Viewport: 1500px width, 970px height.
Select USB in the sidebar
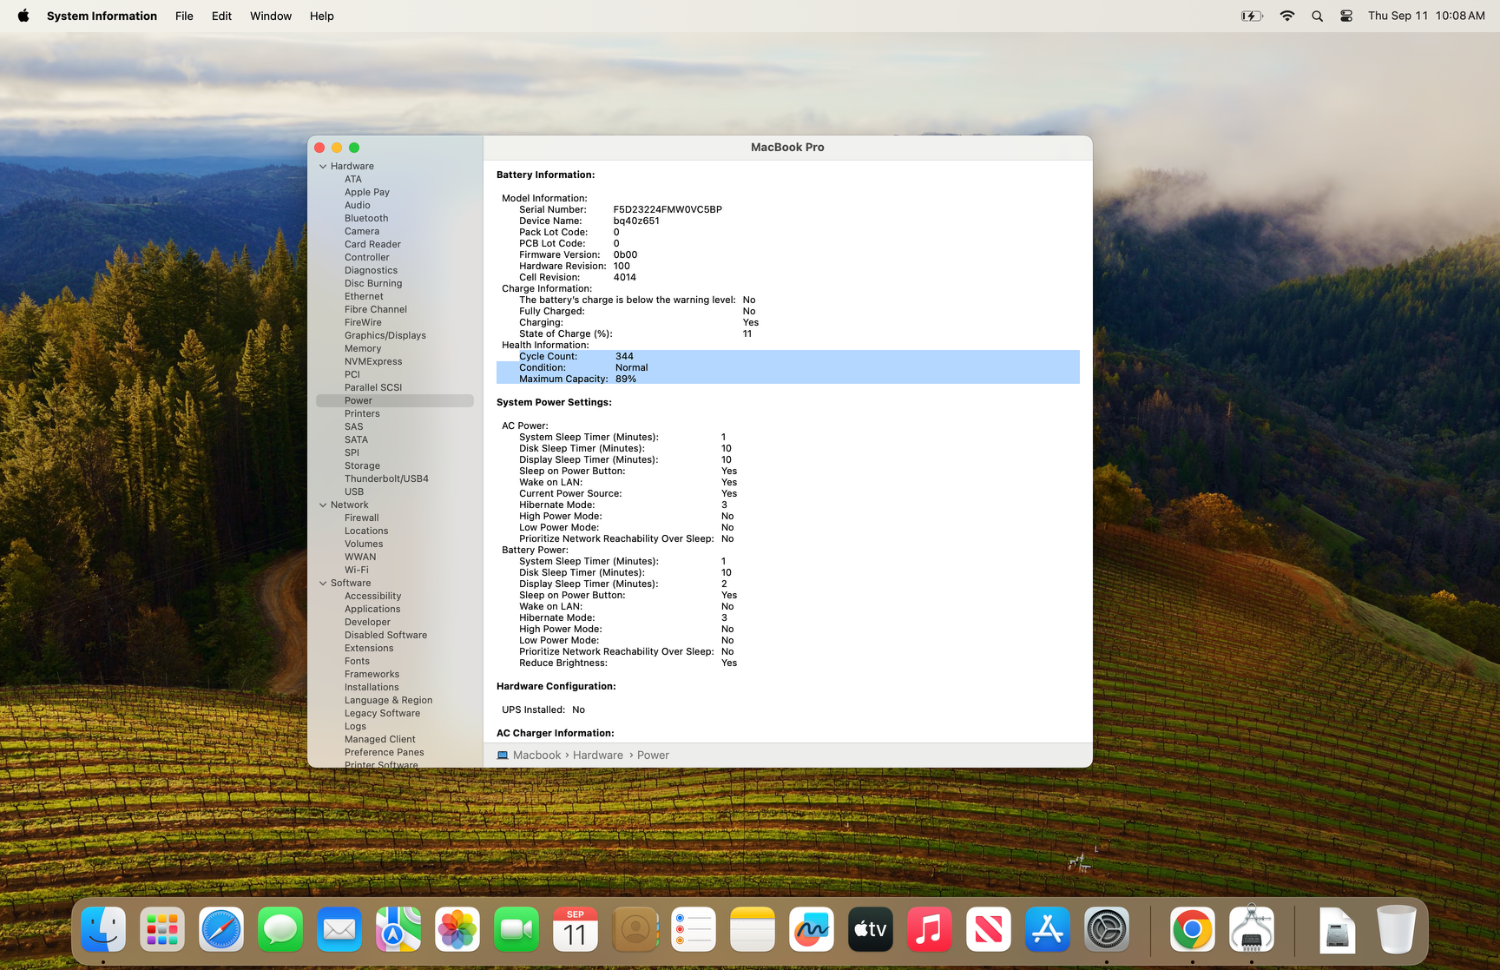[354, 491]
